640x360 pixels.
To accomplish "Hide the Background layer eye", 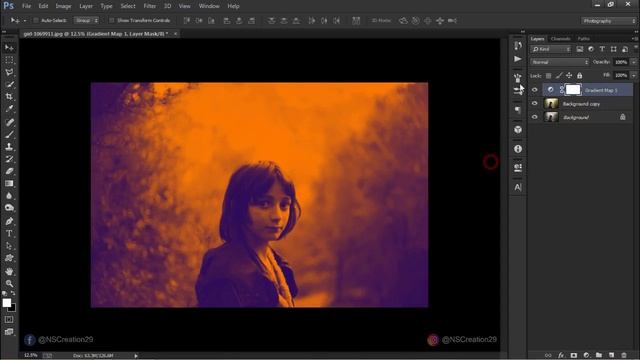I will point(535,117).
